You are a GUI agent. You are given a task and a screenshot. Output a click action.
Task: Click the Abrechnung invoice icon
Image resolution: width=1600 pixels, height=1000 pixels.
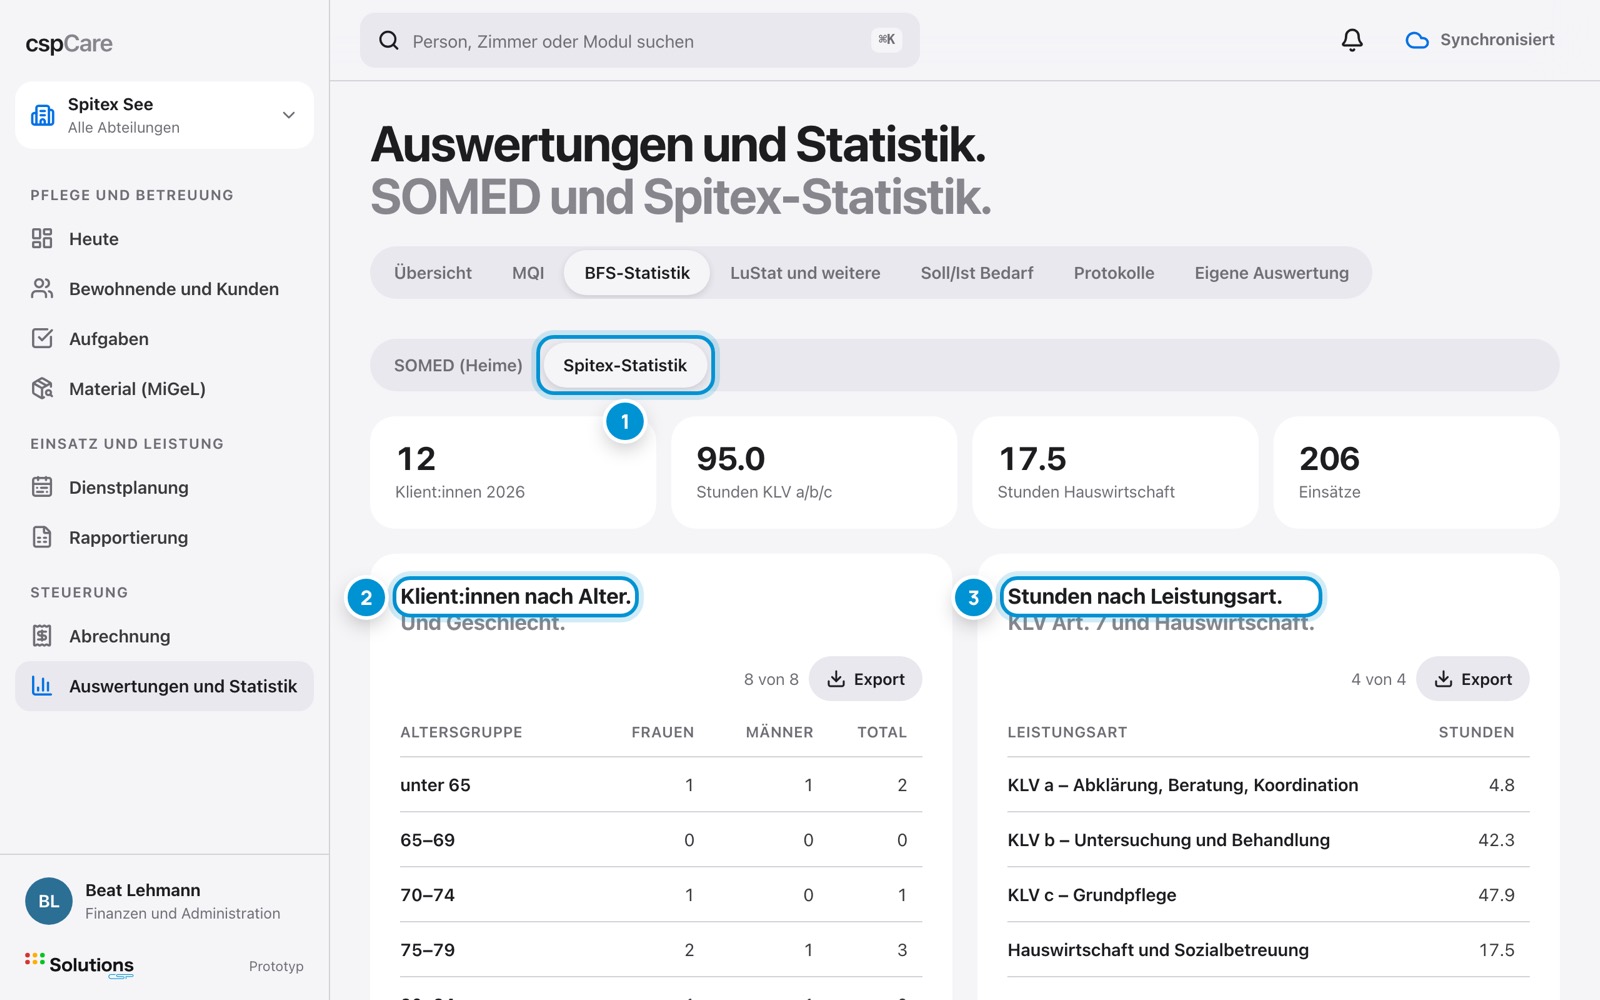pos(42,635)
